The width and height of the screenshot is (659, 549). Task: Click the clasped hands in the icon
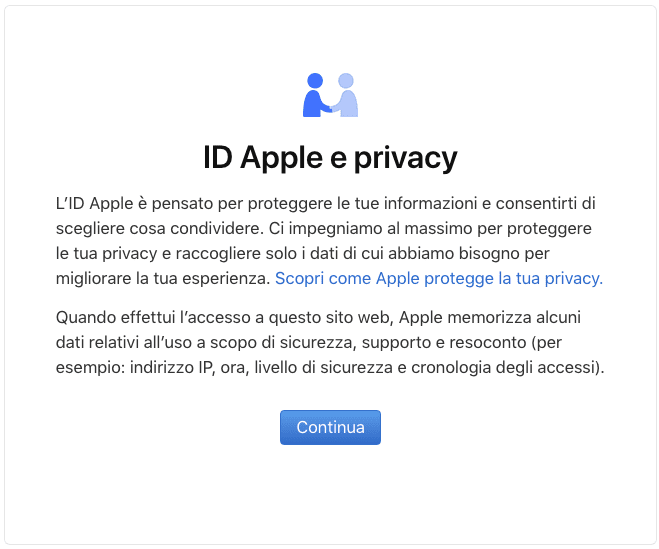pos(331,108)
